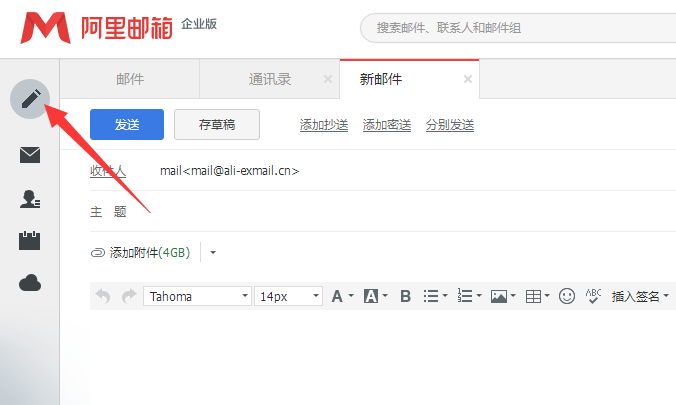Toggle bold text formatting
This screenshot has height=405, width=676.
pos(405,296)
